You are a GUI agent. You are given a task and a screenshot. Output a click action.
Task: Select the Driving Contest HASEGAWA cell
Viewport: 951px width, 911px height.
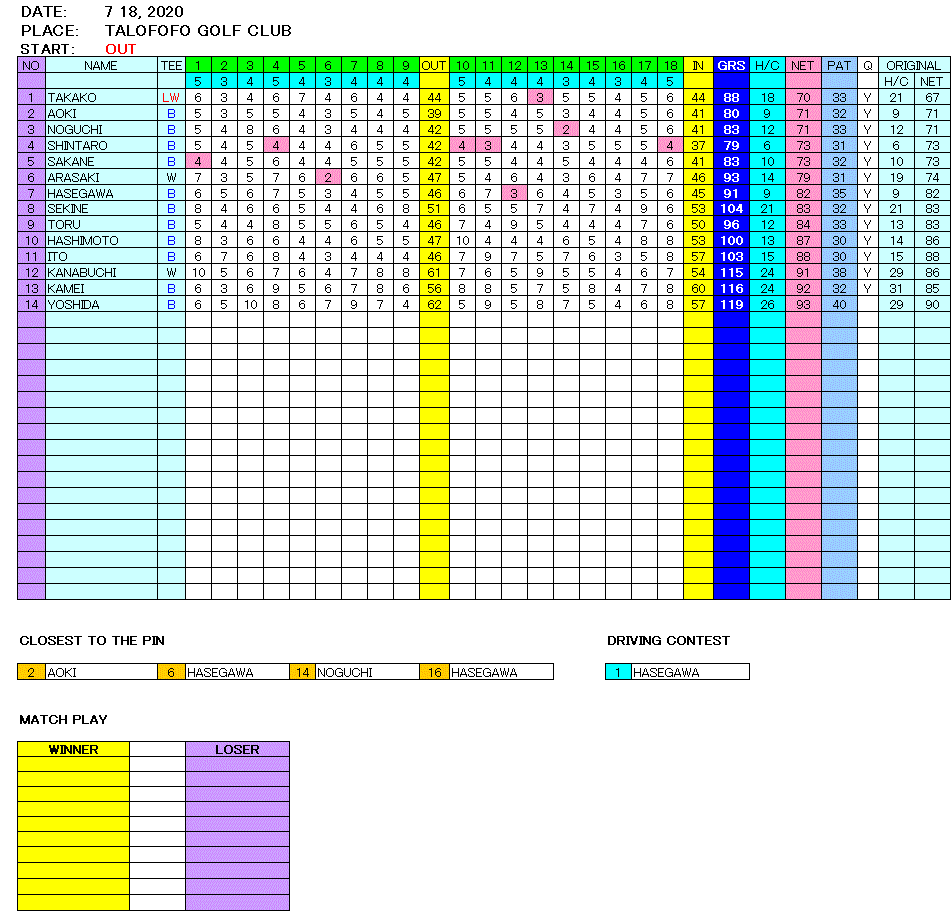(690, 673)
